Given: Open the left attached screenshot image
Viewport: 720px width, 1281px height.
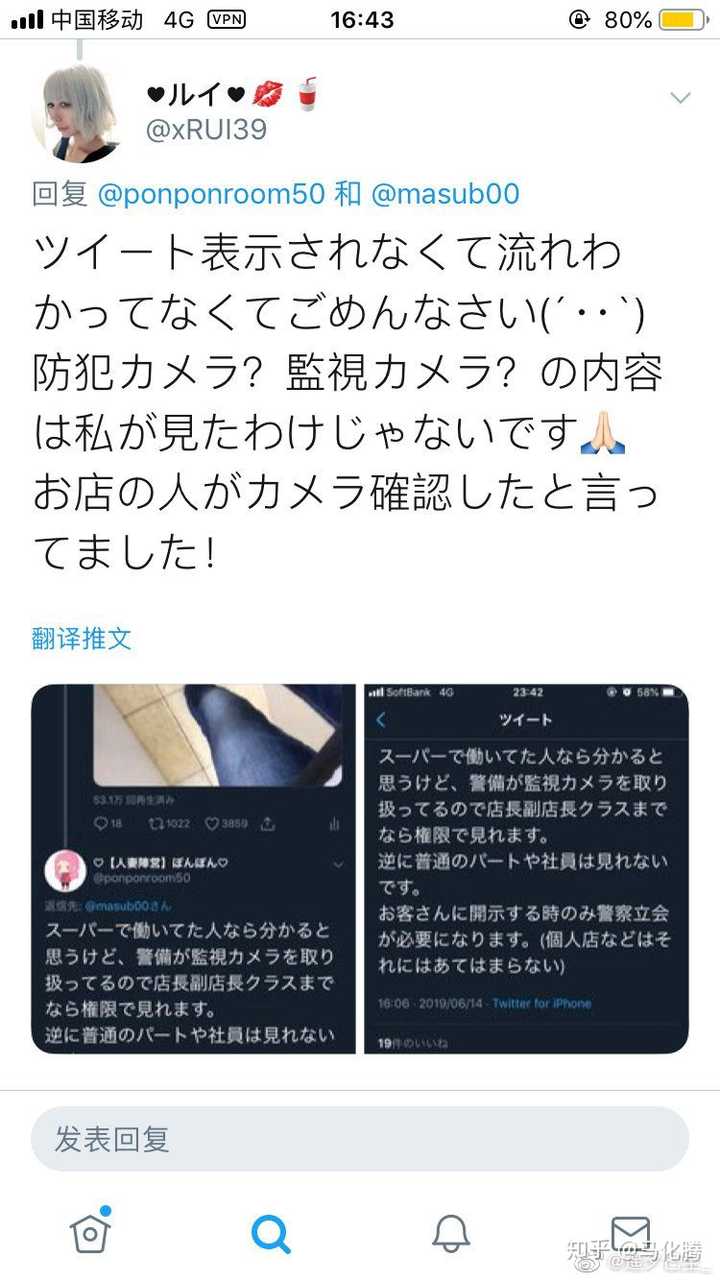Looking at the screenshot, I should [x=194, y=868].
